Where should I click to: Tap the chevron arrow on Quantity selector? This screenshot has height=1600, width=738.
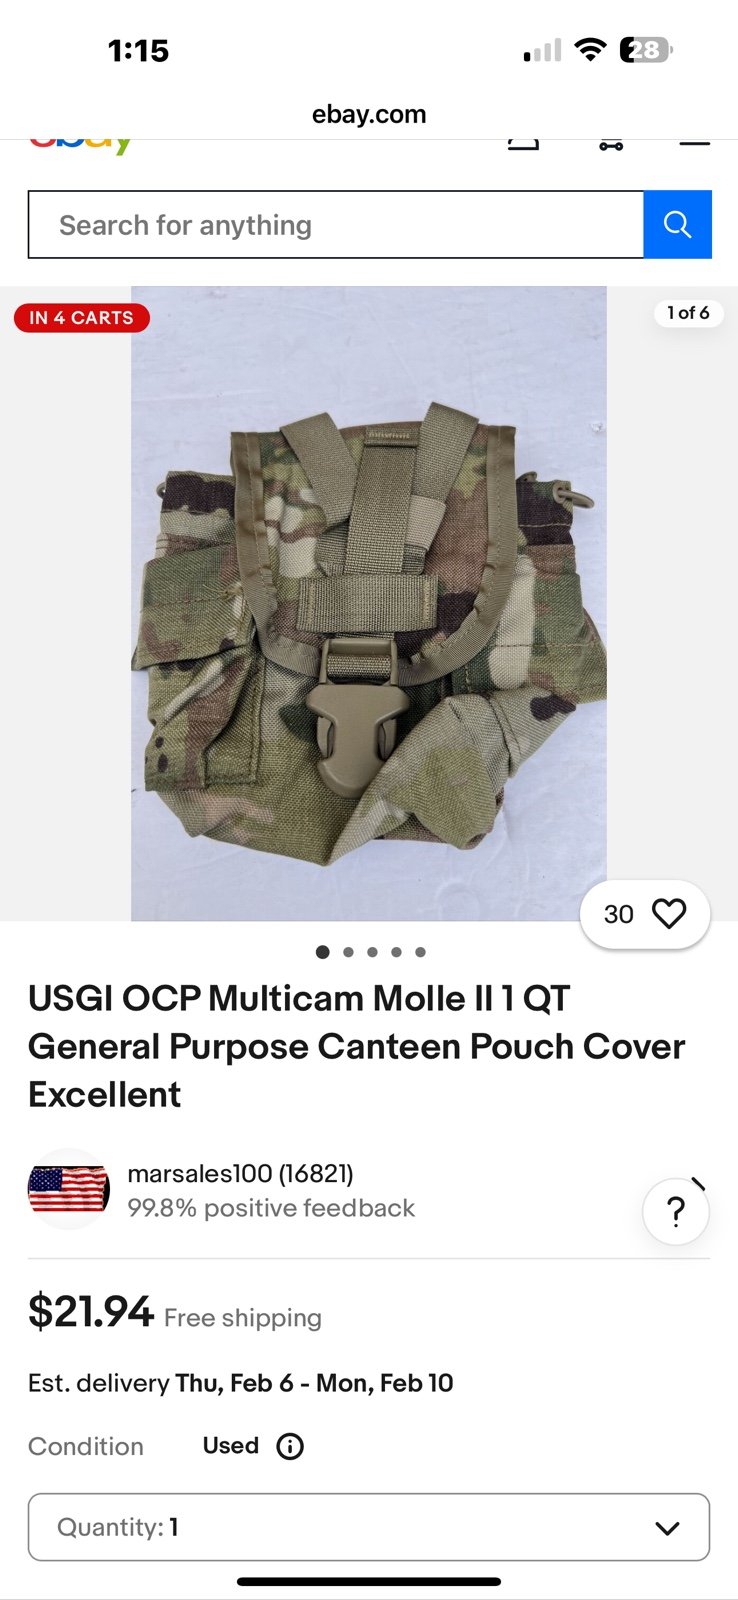[x=667, y=1528]
